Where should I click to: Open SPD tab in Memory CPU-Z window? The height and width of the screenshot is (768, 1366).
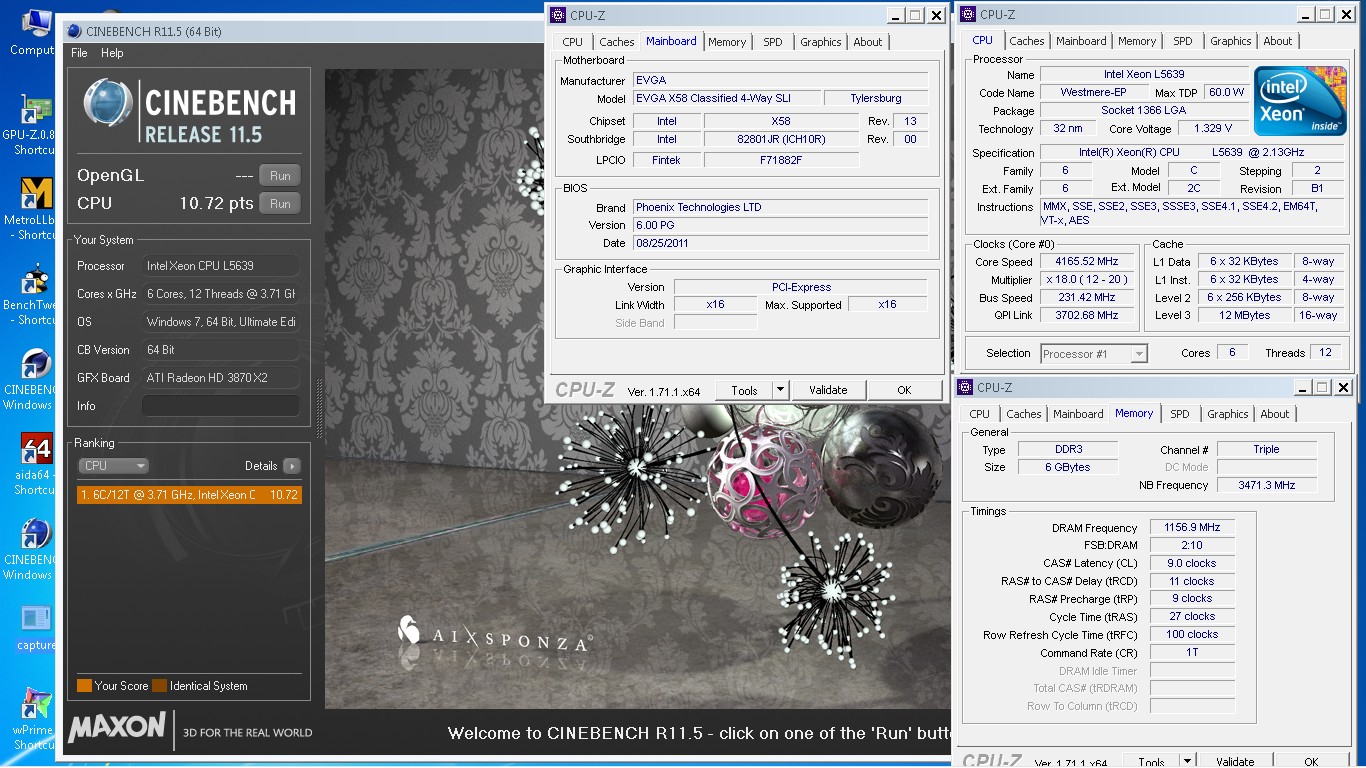click(1180, 414)
